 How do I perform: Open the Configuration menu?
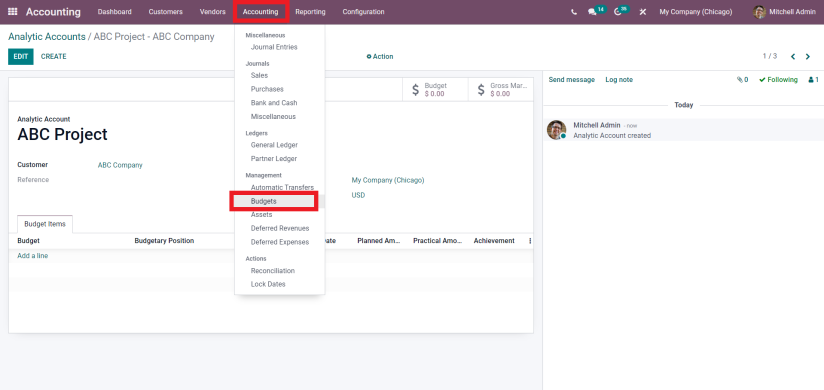click(x=363, y=12)
